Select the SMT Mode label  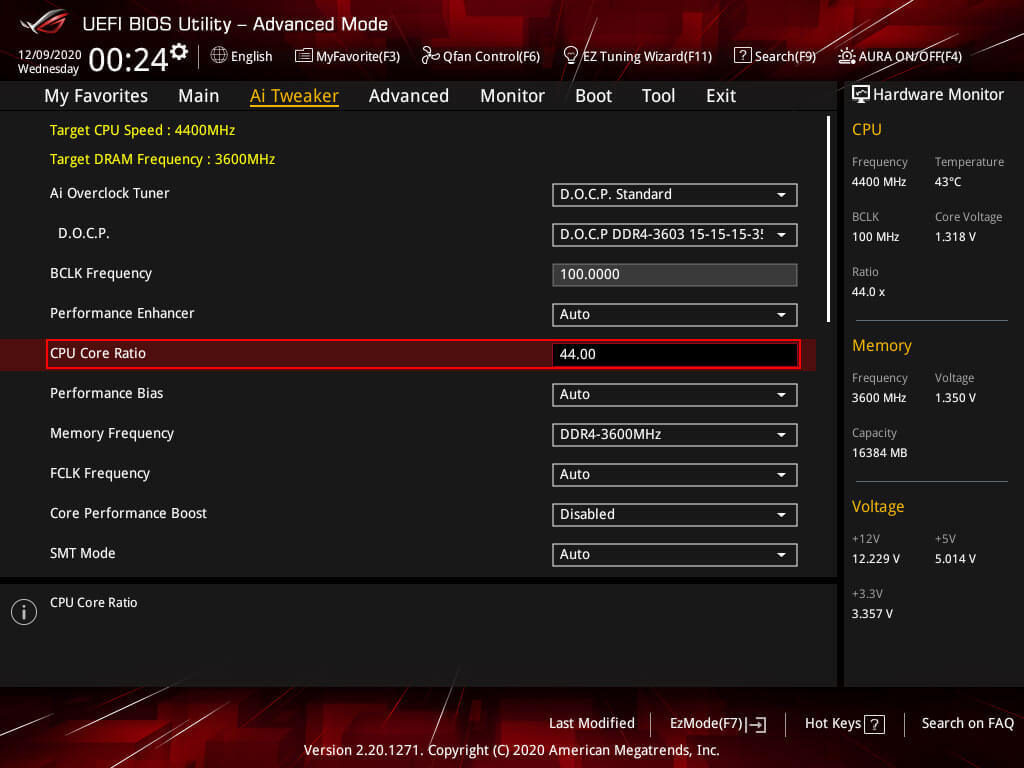coord(83,553)
